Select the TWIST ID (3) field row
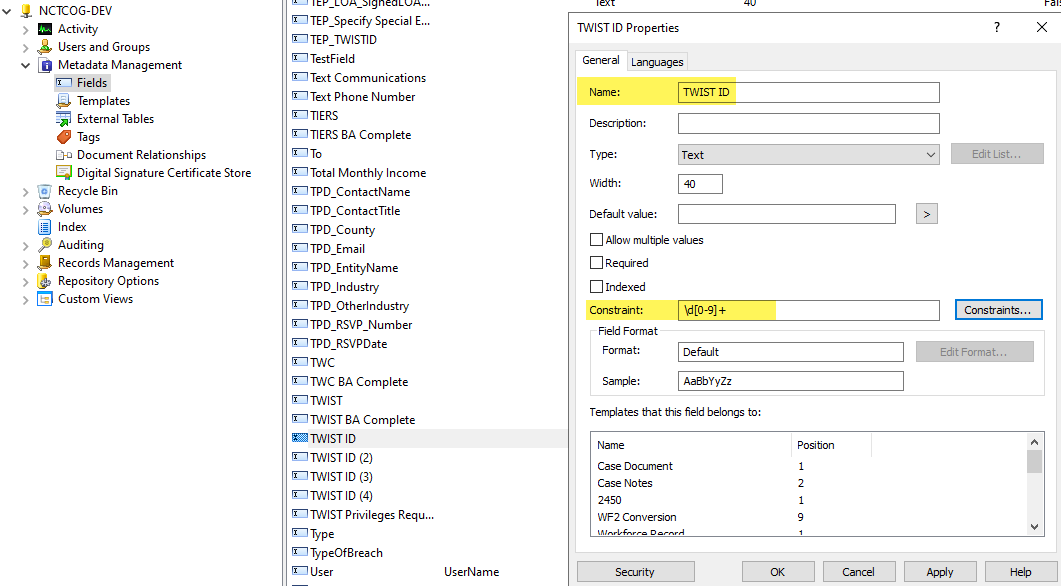The image size is (1061, 586). click(341, 476)
